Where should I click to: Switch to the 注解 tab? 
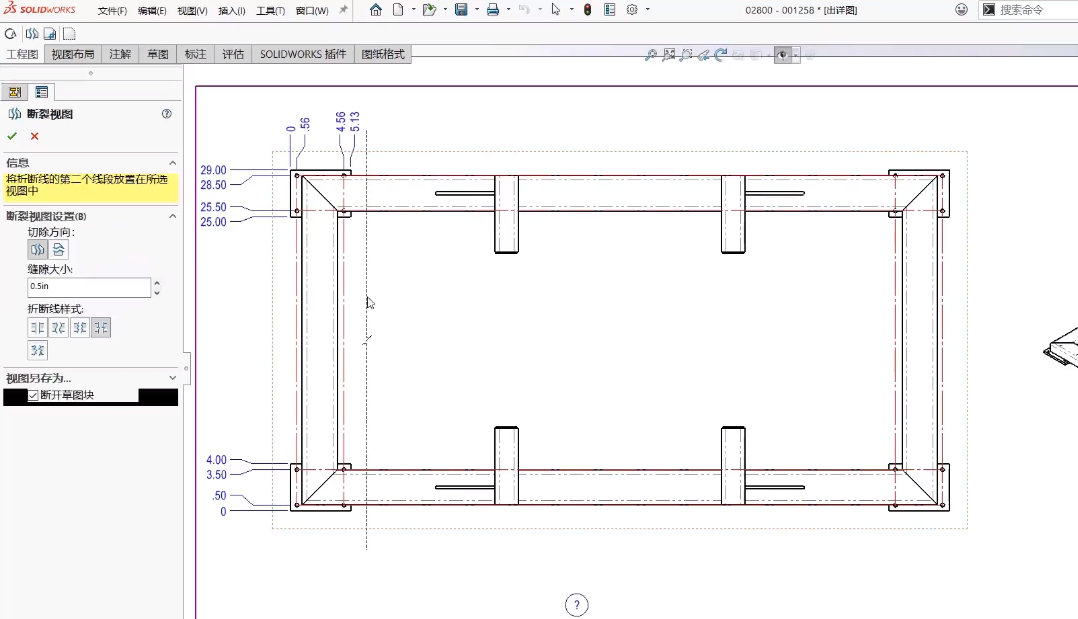pyautogui.click(x=120, y=54)
